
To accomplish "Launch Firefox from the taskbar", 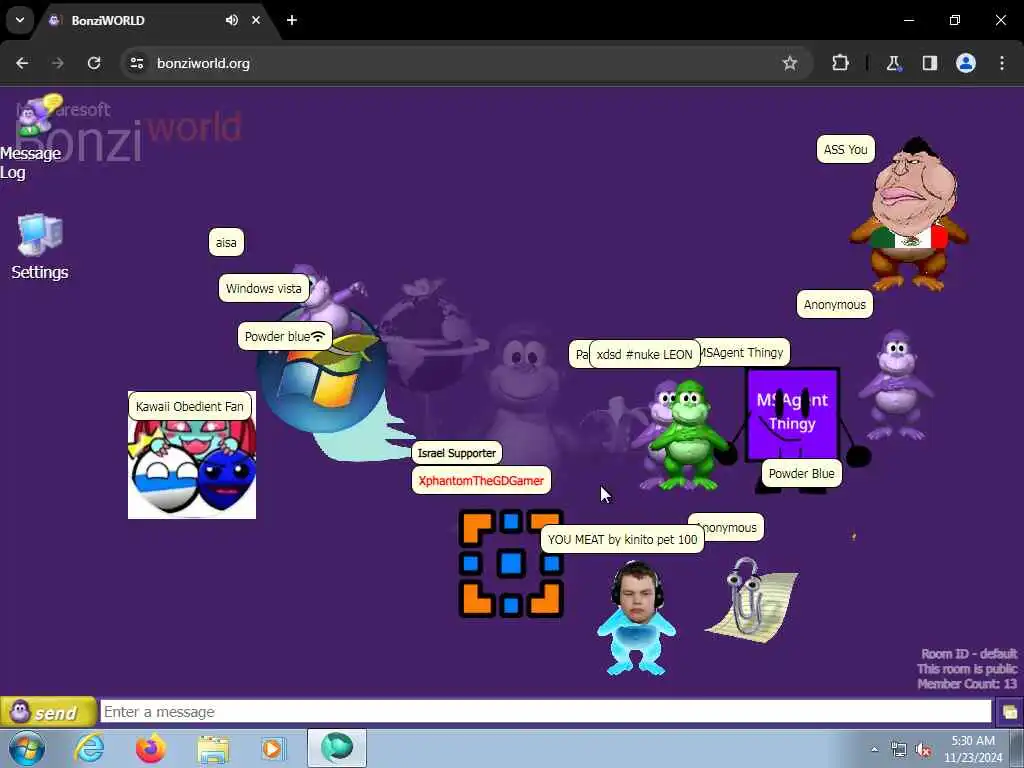I will point(151,749).
